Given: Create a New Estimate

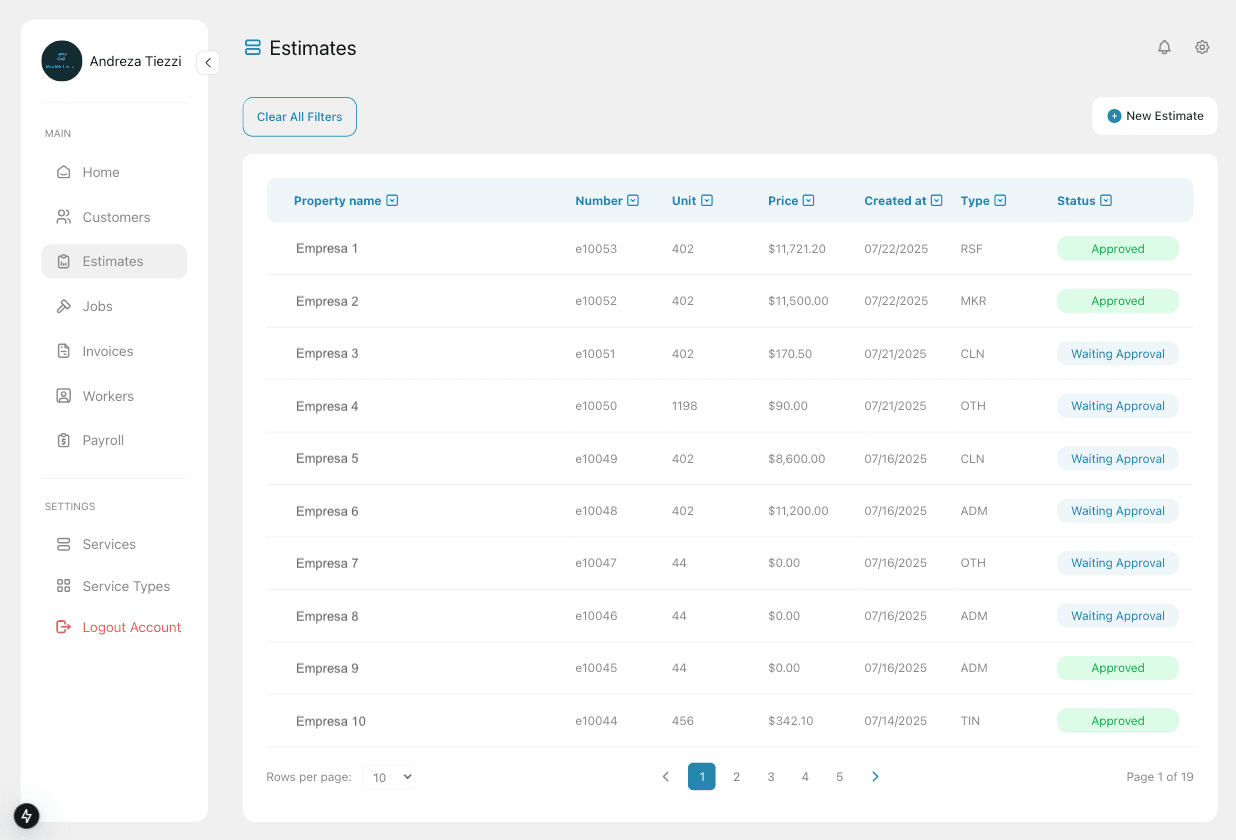Looking at the screenshot, I should [1155, 116].
